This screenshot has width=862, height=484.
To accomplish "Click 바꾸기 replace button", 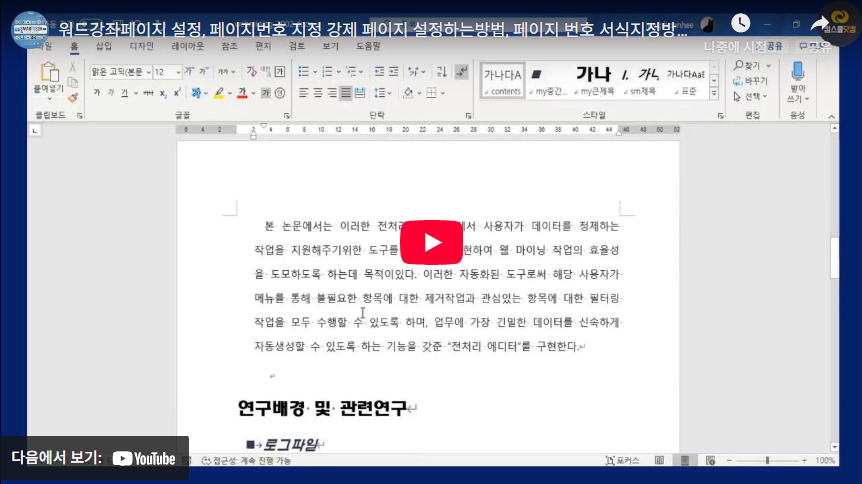I will point(750,81).
